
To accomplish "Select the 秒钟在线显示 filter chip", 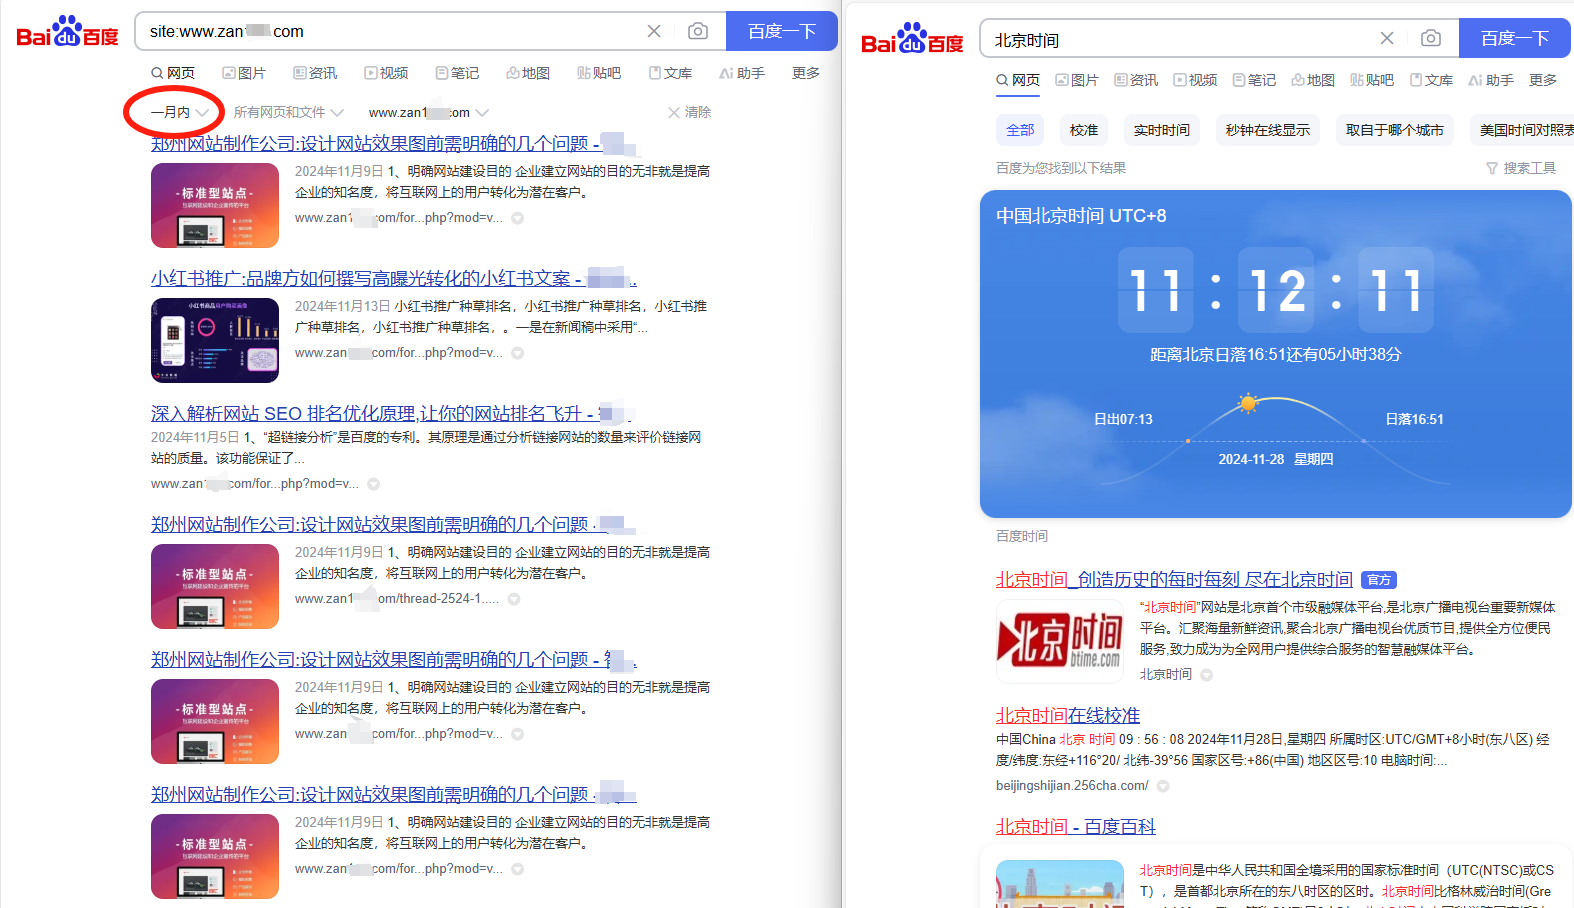I will point(1268,130).
